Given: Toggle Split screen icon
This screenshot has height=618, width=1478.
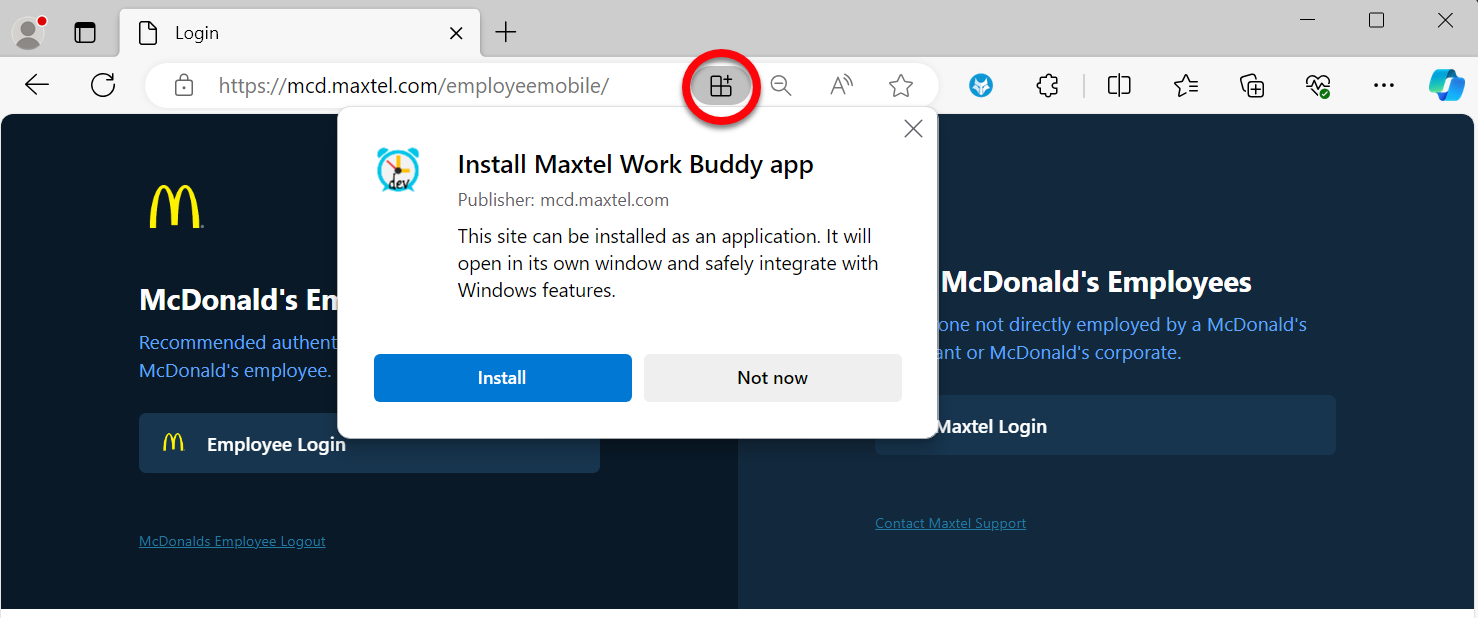Looking at the screenshot, I should click(1119, 86).
